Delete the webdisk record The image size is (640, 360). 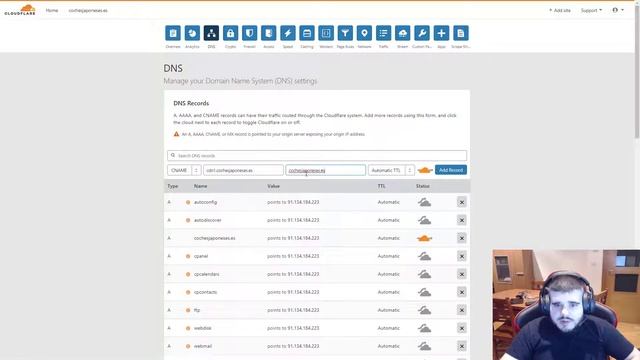462,328
